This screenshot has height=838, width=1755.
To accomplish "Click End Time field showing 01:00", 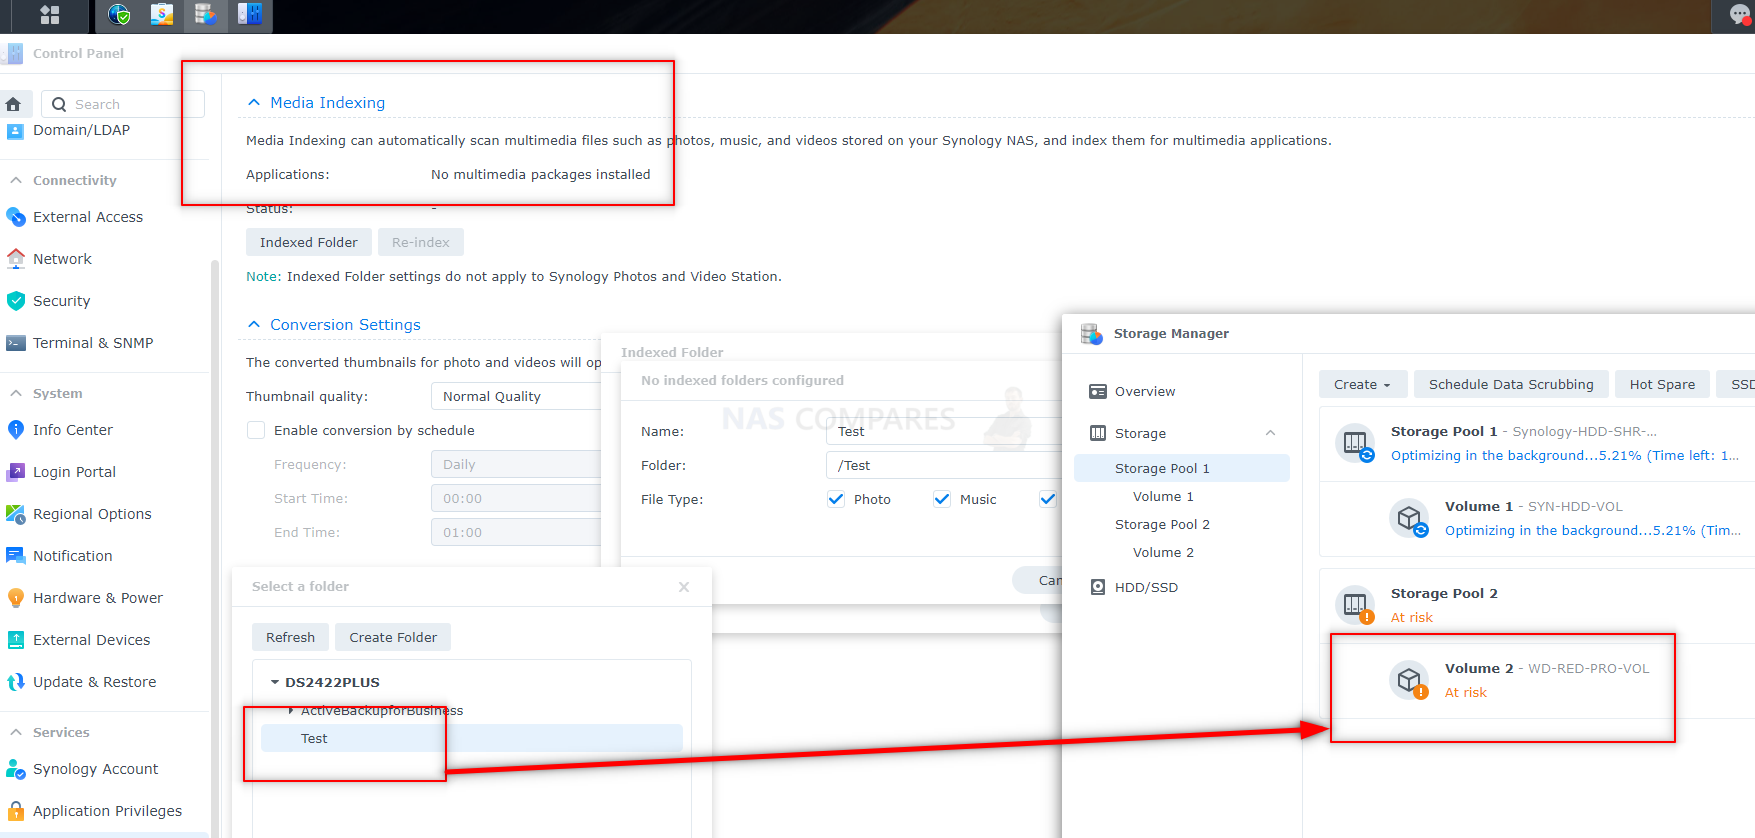I will [x=516, y=532].
